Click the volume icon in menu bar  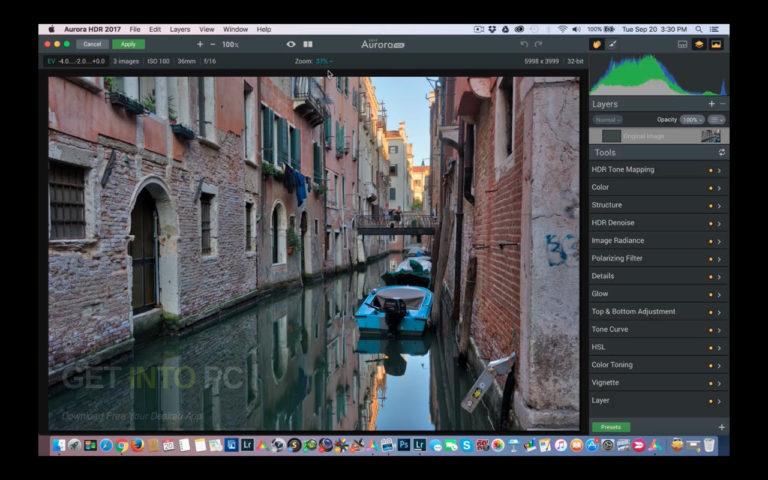click(x=576, y=29)
